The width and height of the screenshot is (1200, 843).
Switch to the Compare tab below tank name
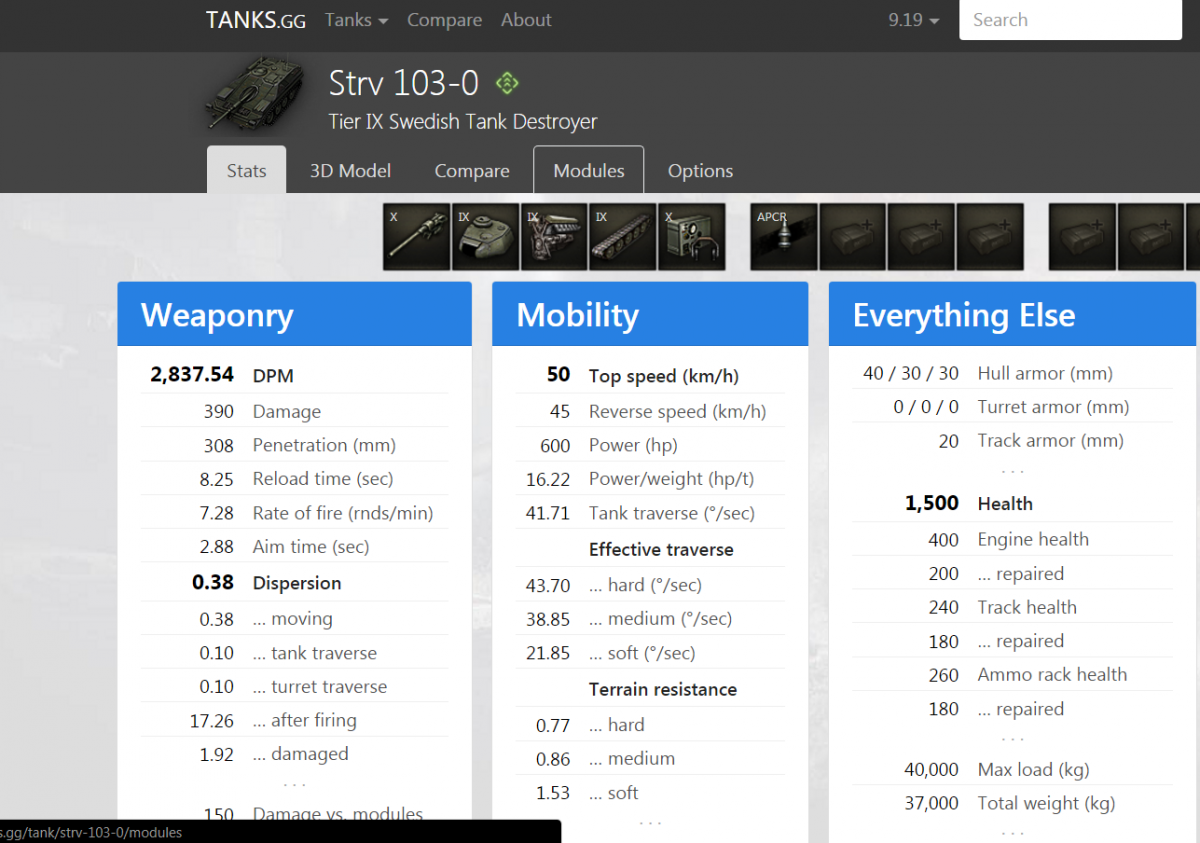click(472, 170)
